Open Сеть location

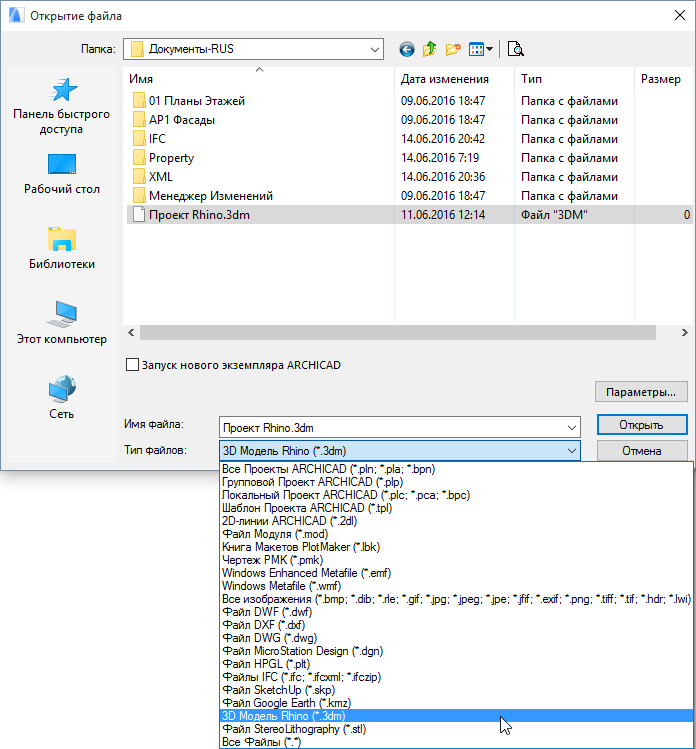click(x=62, y=397)
